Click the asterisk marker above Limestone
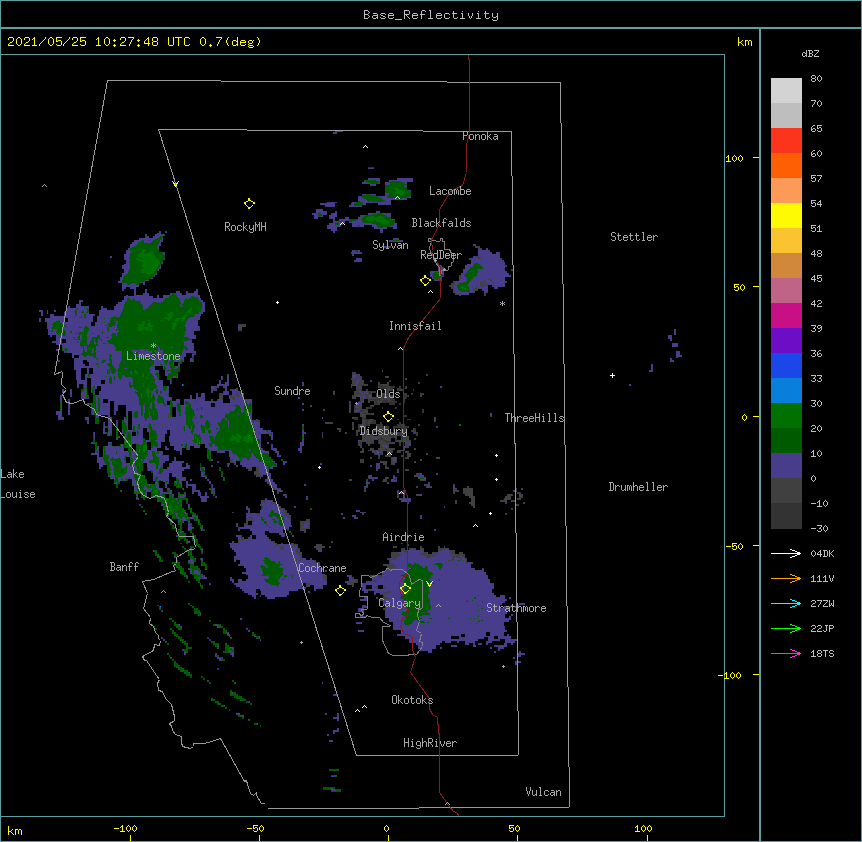The image size is (862, 842). pos(153,346)
